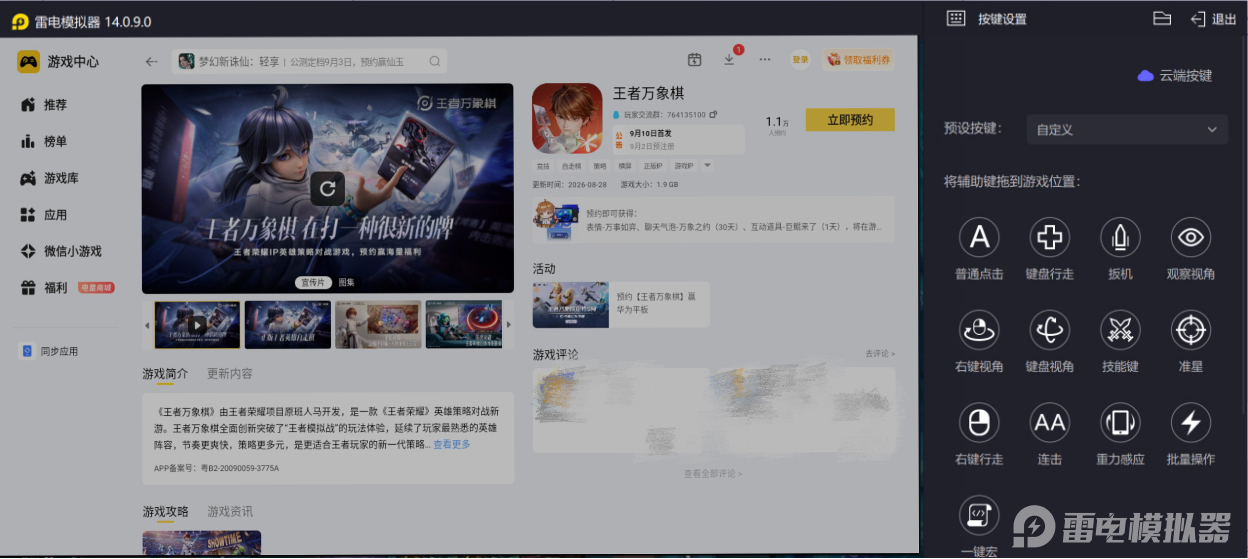Screen dimensions: 1248x559
Task: Select the 重力感应 gravity sensor icon
Action: 1120,423
